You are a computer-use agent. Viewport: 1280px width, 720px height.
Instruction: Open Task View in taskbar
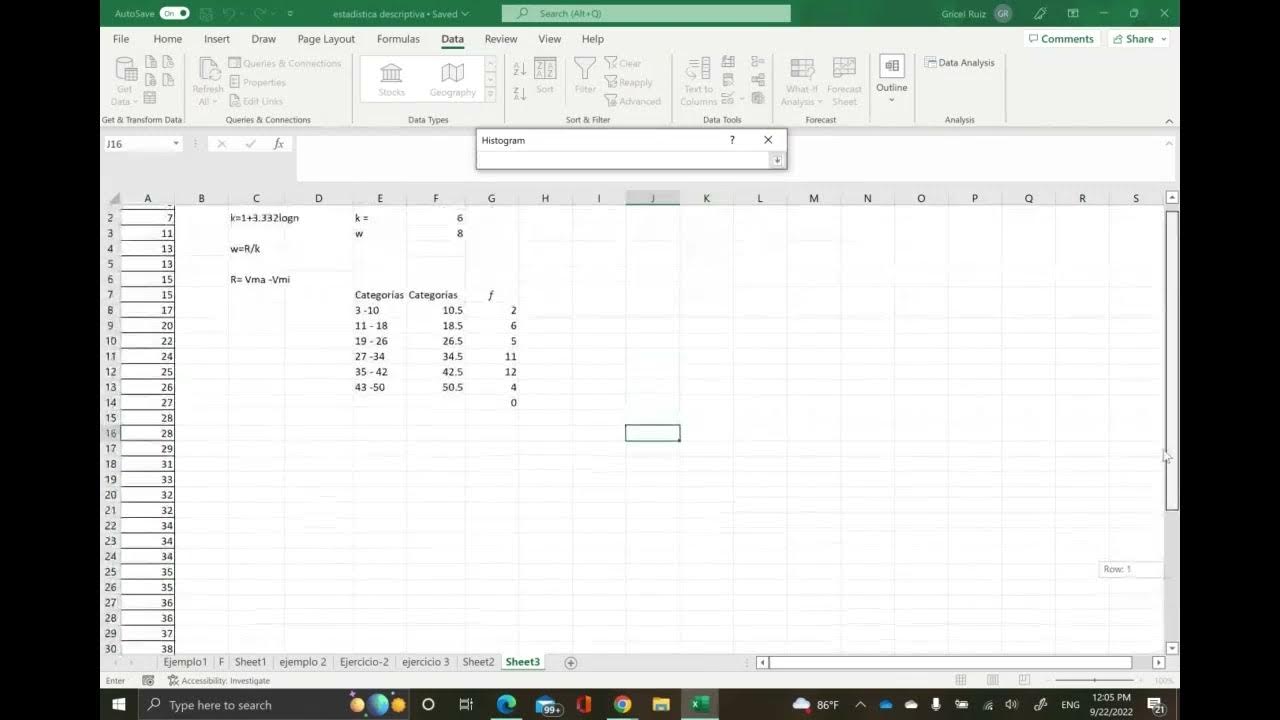tap(466, 704)
